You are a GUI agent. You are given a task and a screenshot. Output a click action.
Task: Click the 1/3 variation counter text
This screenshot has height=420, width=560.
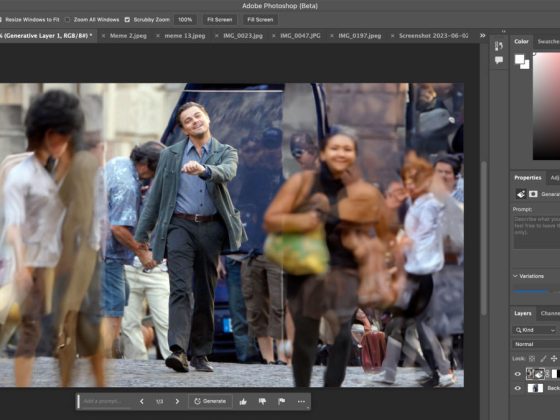pos(160,401)
